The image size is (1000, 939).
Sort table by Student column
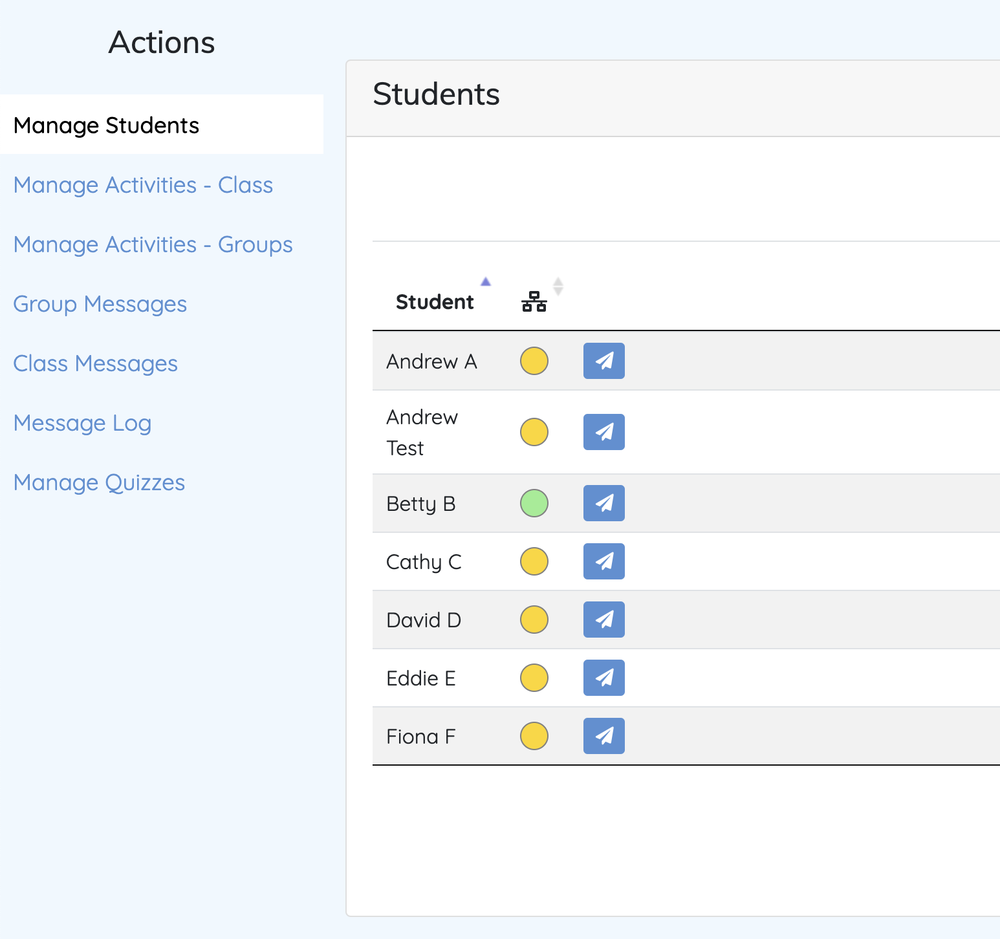(435, 302)
